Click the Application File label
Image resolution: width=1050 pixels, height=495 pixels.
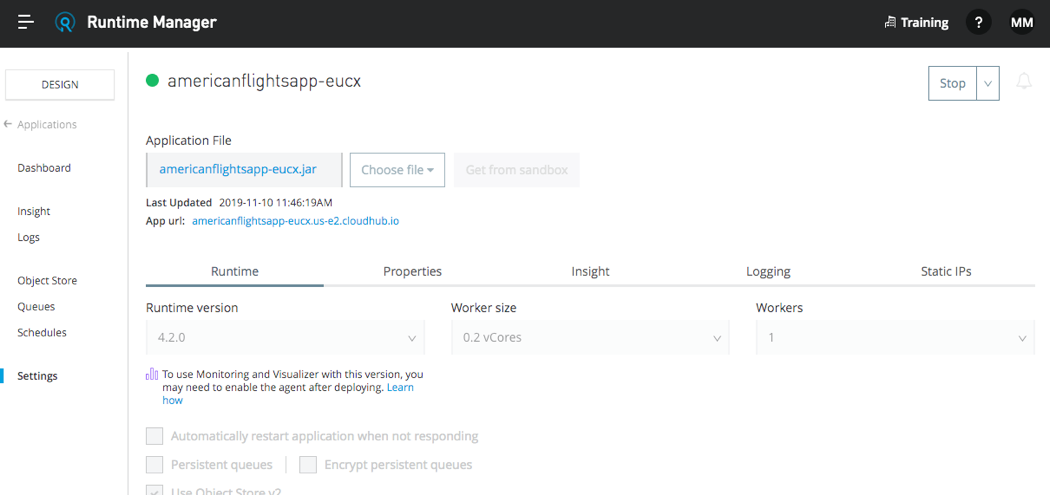[189, 141]
